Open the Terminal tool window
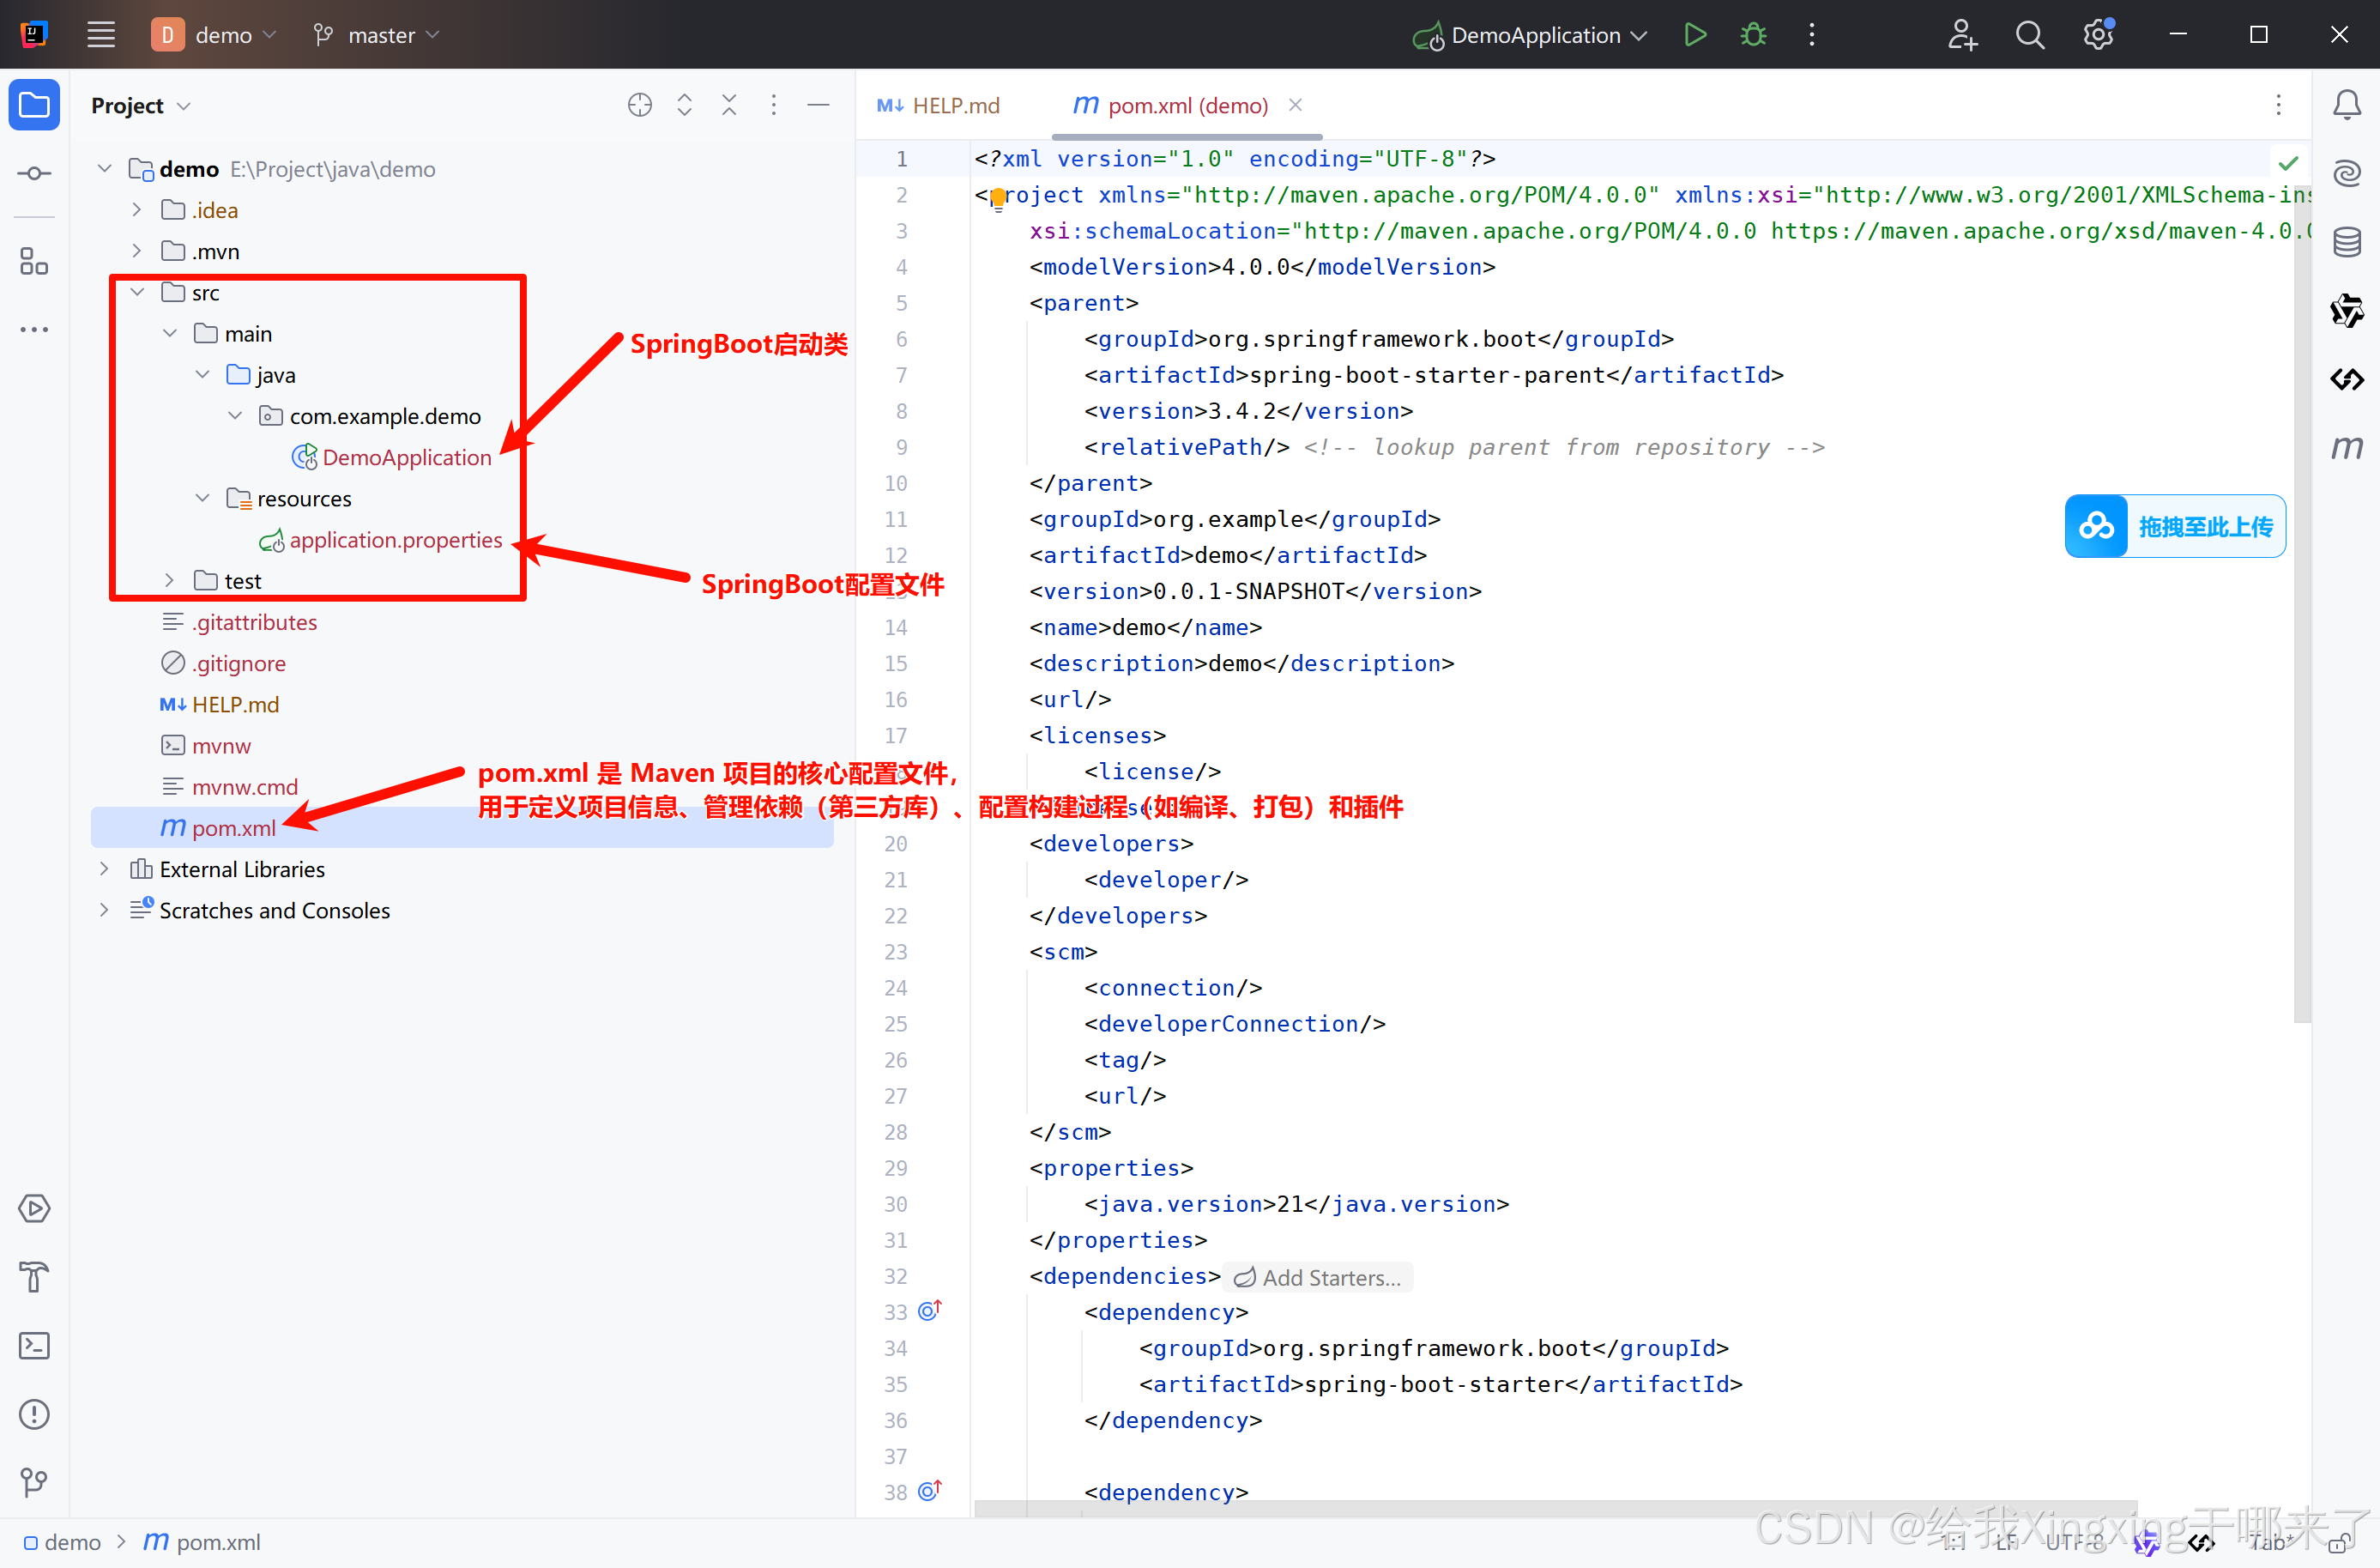 pos(34,1346)
